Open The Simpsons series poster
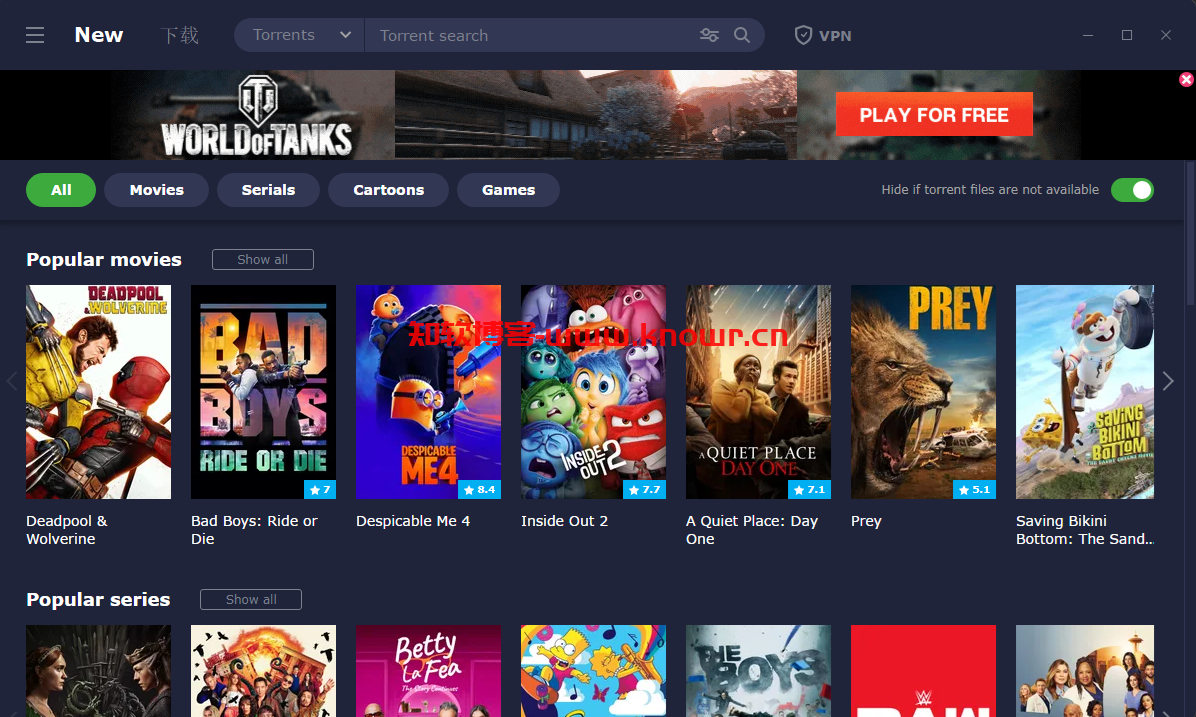This screenshot has width=1196, height=717. point(593,671)
